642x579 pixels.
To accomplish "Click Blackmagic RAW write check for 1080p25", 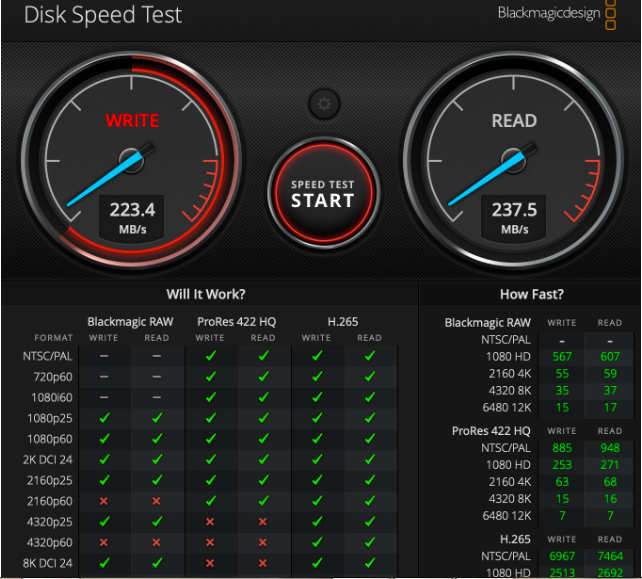I will coord(104,418).
